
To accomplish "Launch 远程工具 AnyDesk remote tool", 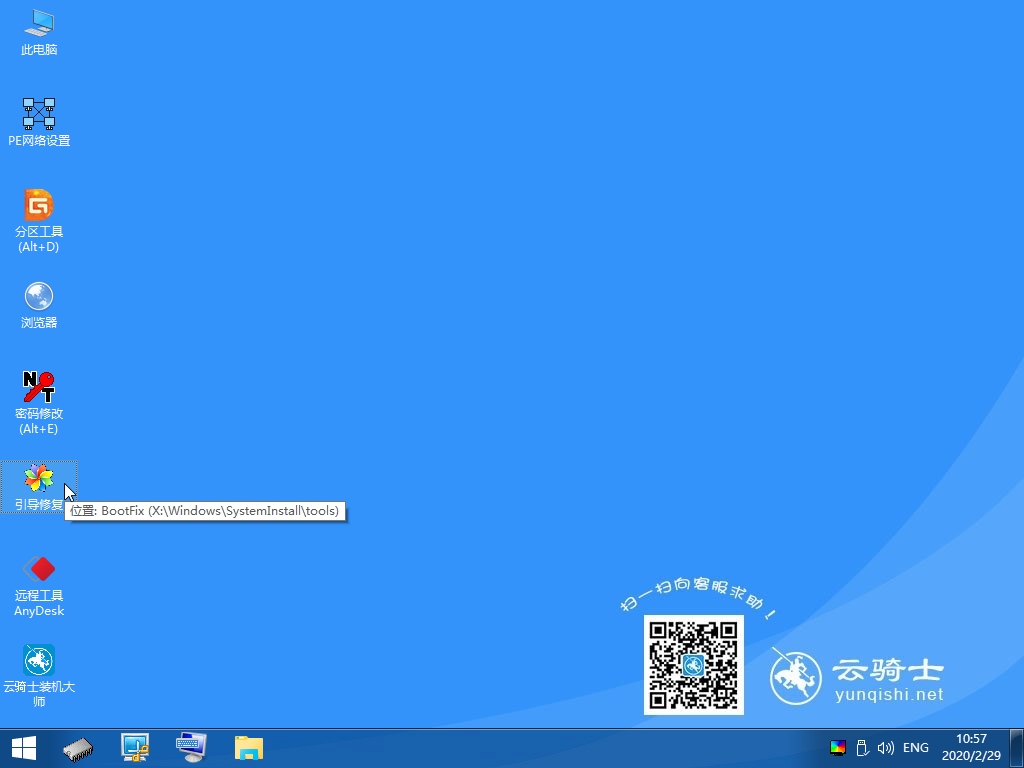I will point(39,586).
